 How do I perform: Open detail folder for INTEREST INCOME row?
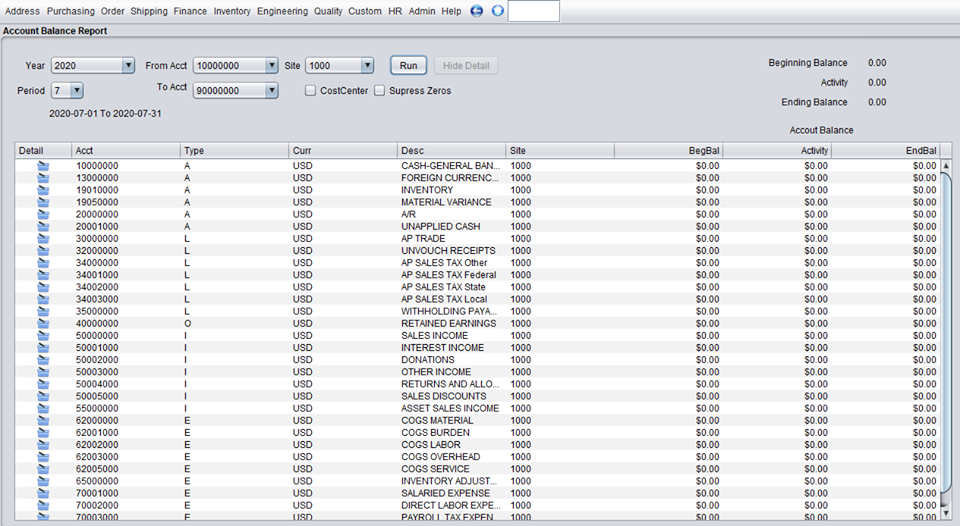click(43, 348)
